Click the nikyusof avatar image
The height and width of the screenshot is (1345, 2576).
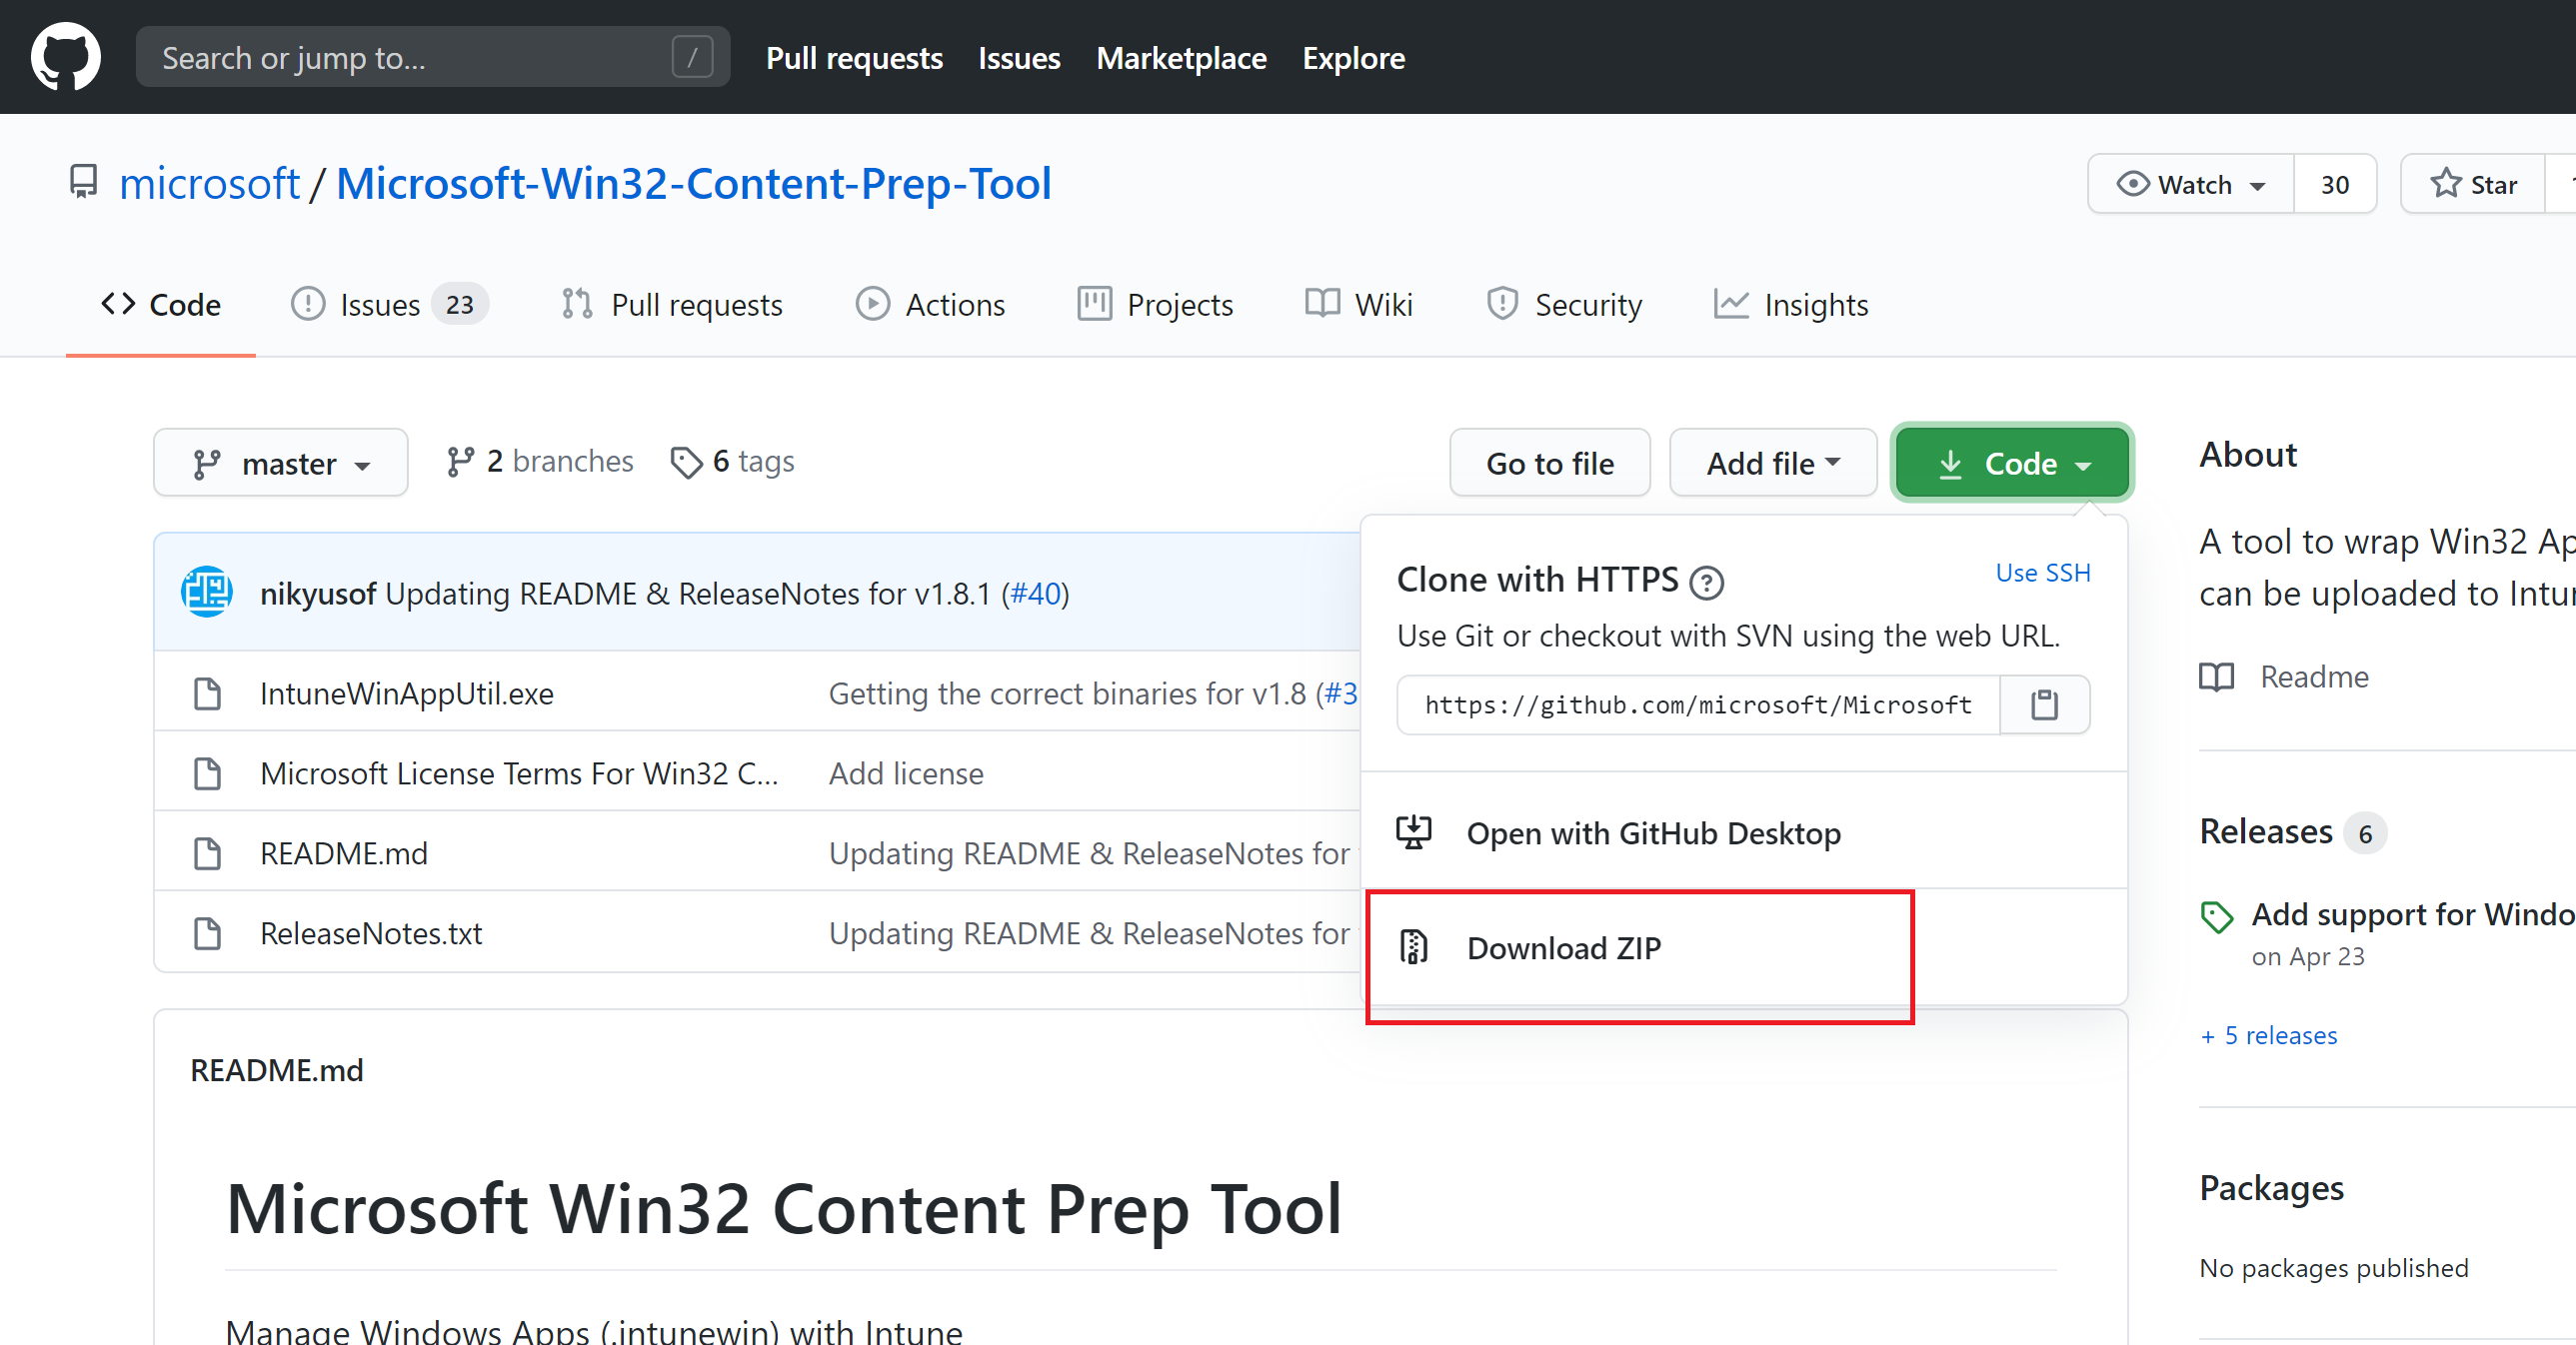pos(207,592)
